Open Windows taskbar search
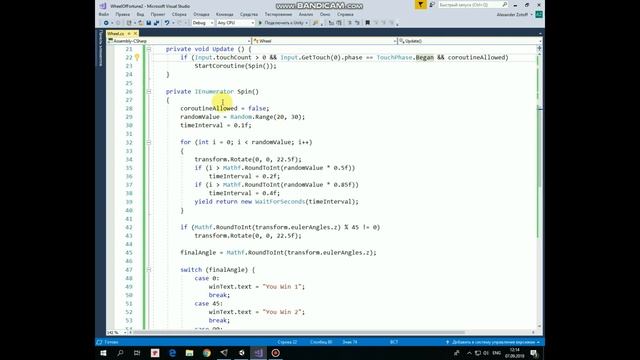 [x=120, y=353]
